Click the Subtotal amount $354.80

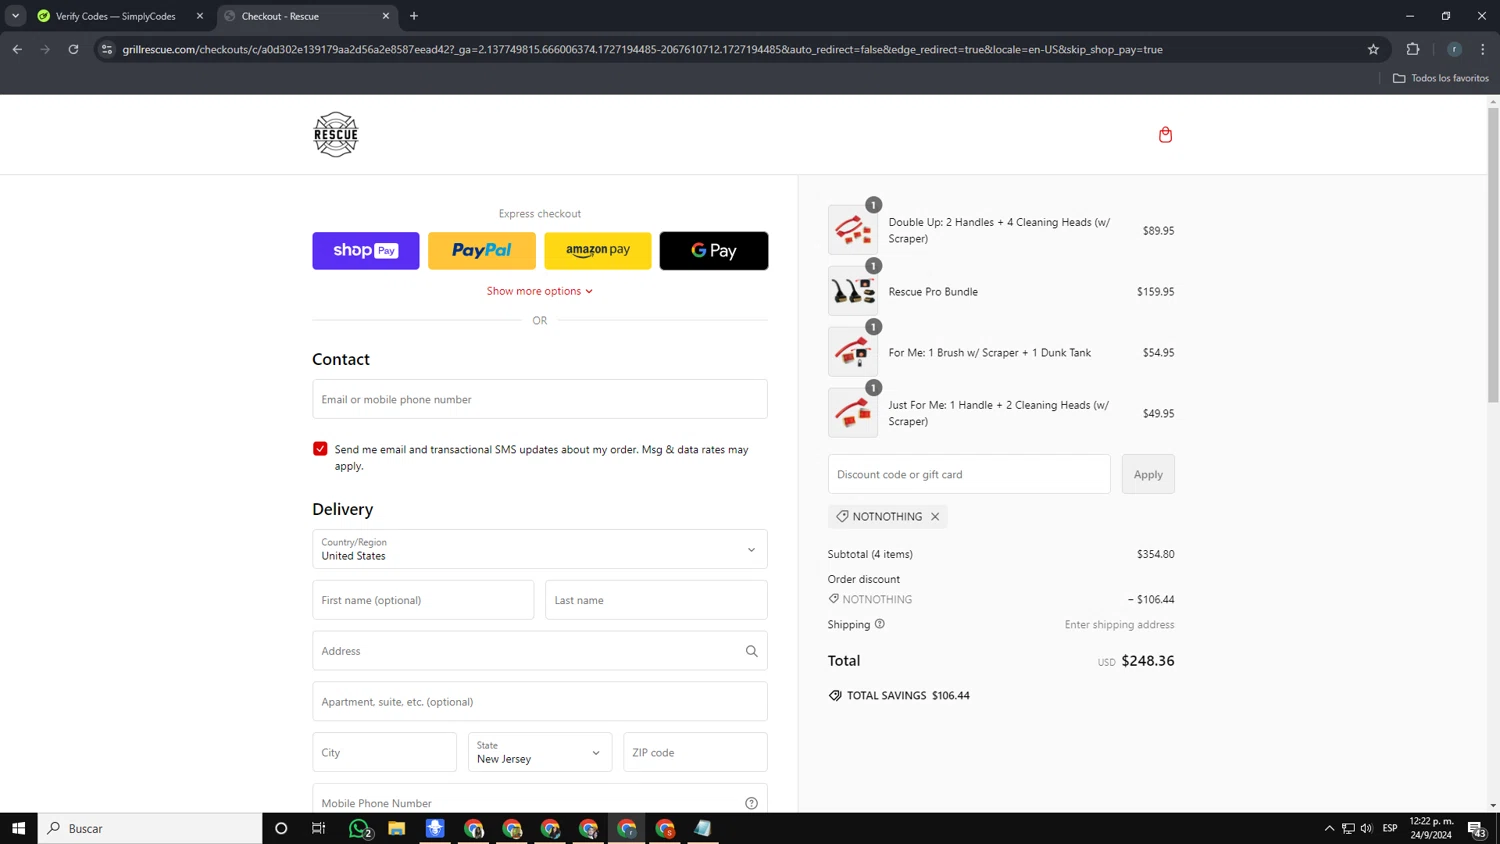tap(1156, 554)
